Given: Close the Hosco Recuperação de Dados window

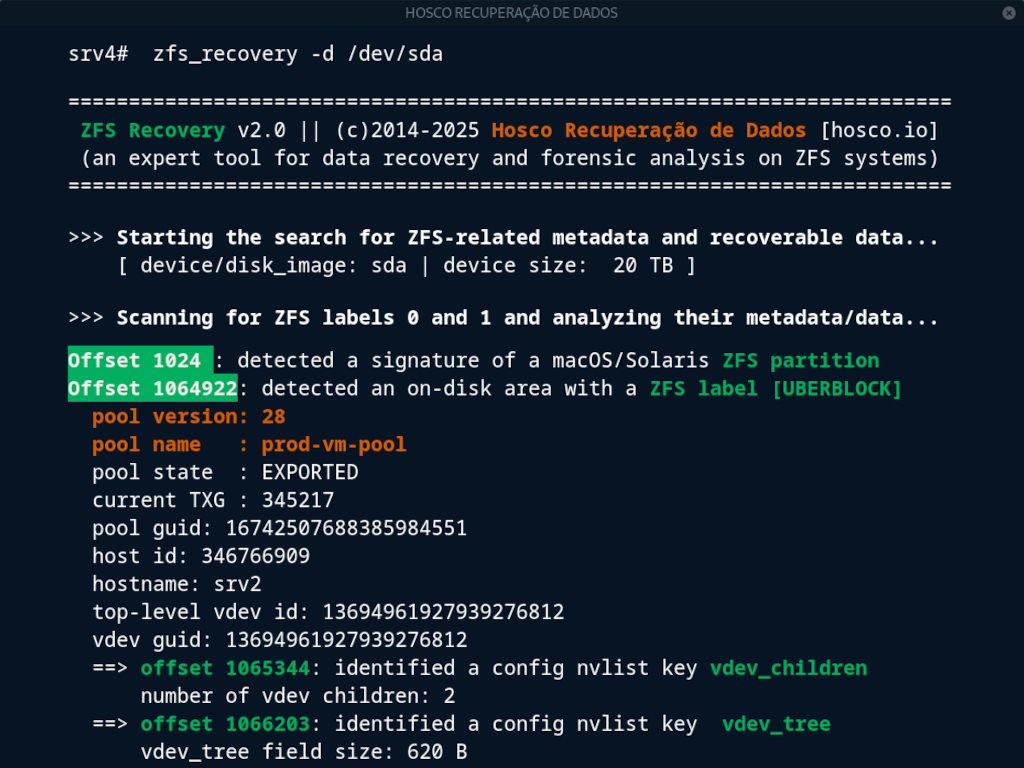Looking at the screenshot, I should [1008, 13].
